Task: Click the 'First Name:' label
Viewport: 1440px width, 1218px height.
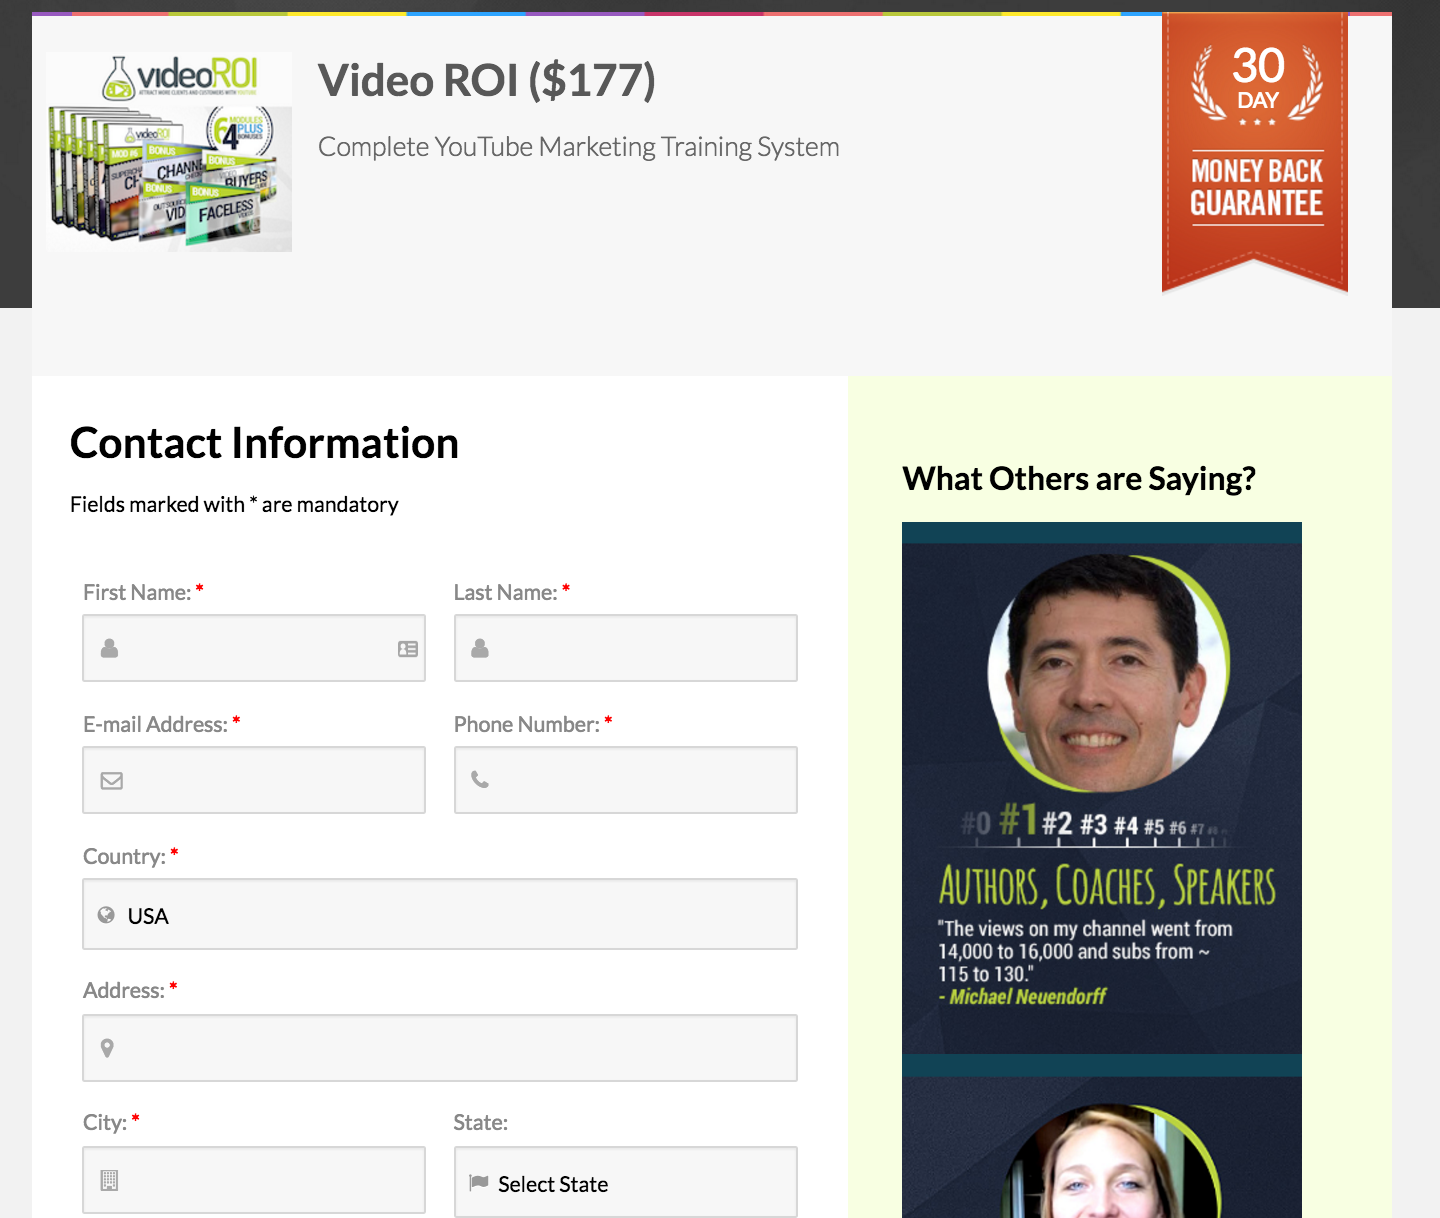Action: (x=137, y=592)
